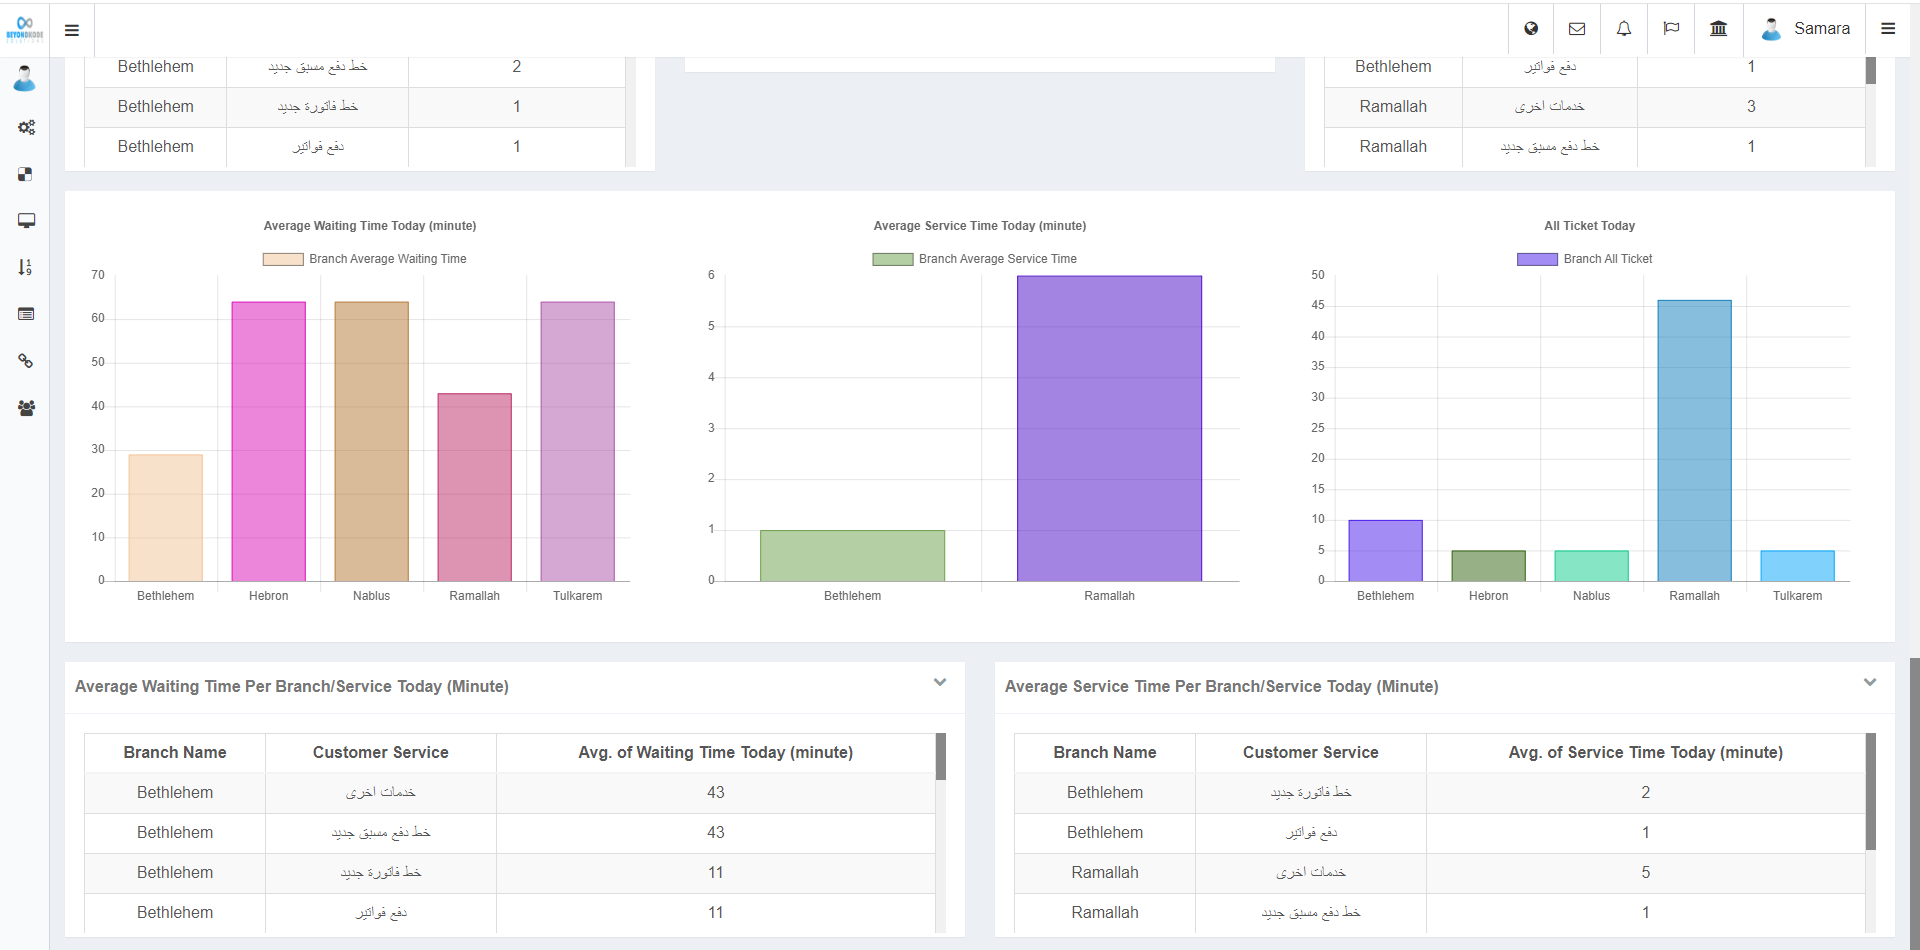
Task: Toggle Branch Average Waiting Time legend
Action: point(365,259)
